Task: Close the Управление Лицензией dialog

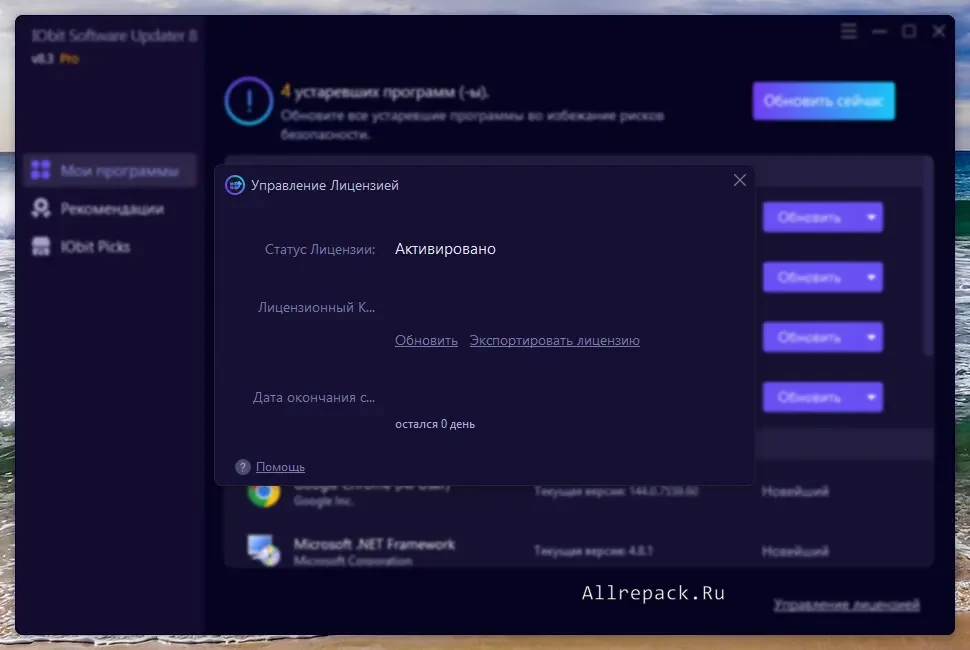Action: [x=739, y=180]
